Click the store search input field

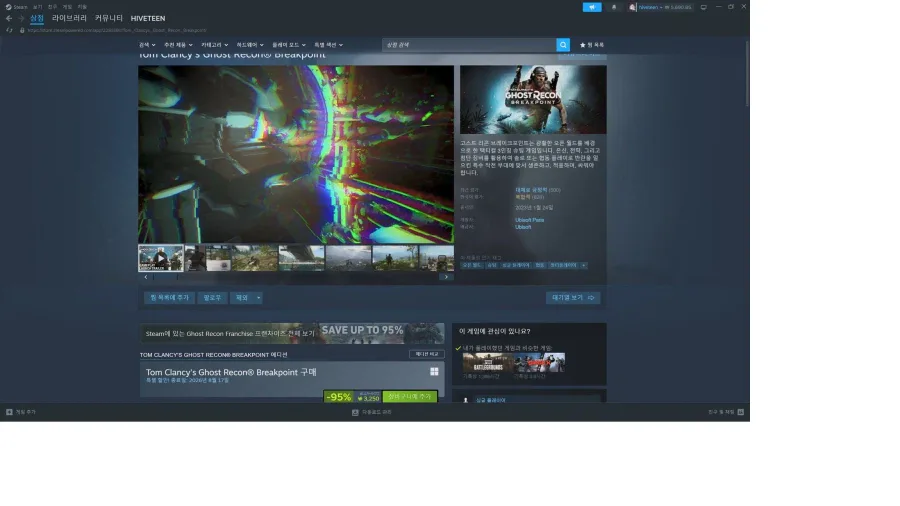(x=469, y=45)
